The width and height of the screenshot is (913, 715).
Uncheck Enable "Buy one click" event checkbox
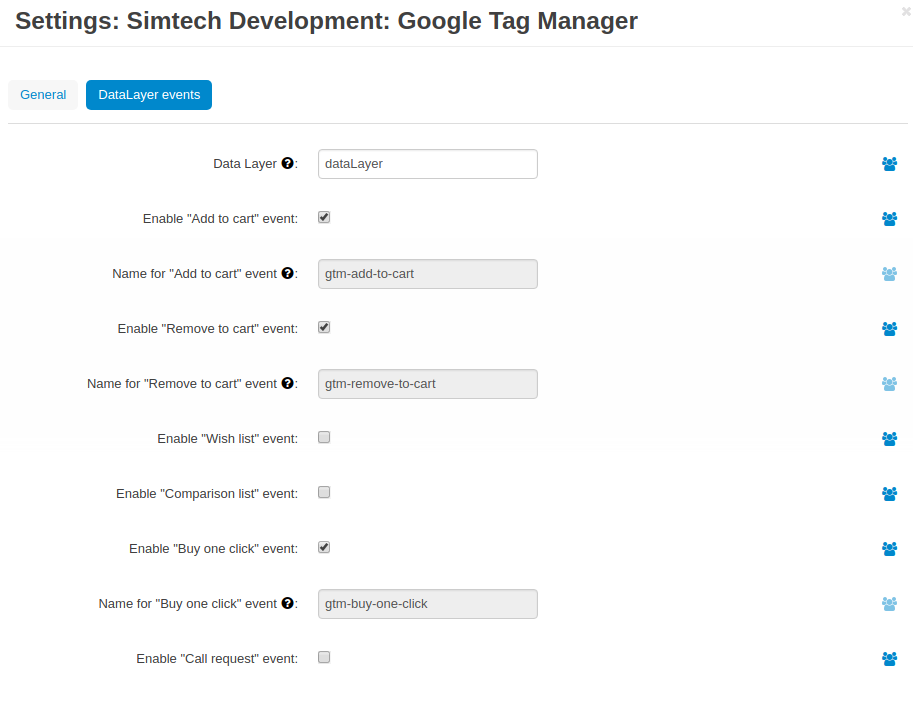(x=324, y=547)
